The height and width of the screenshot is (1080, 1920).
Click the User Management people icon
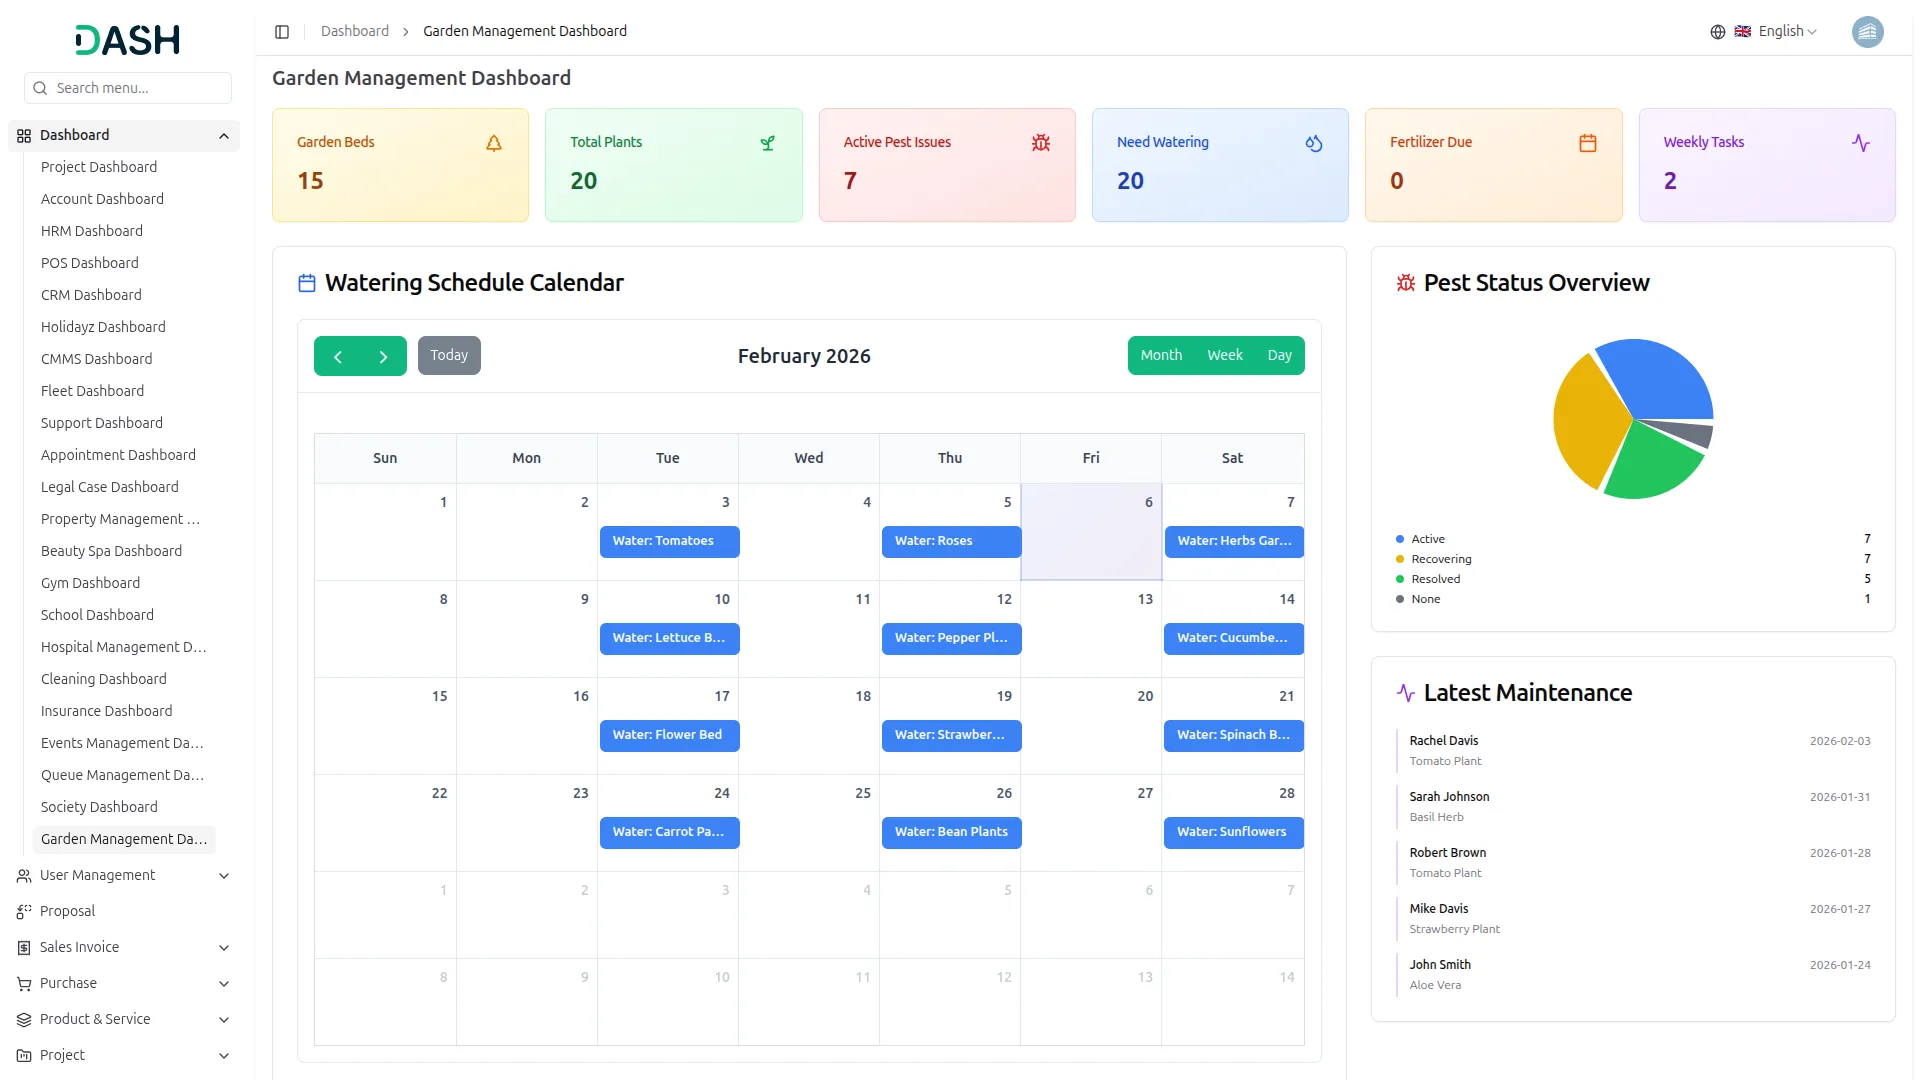point(24,876)
